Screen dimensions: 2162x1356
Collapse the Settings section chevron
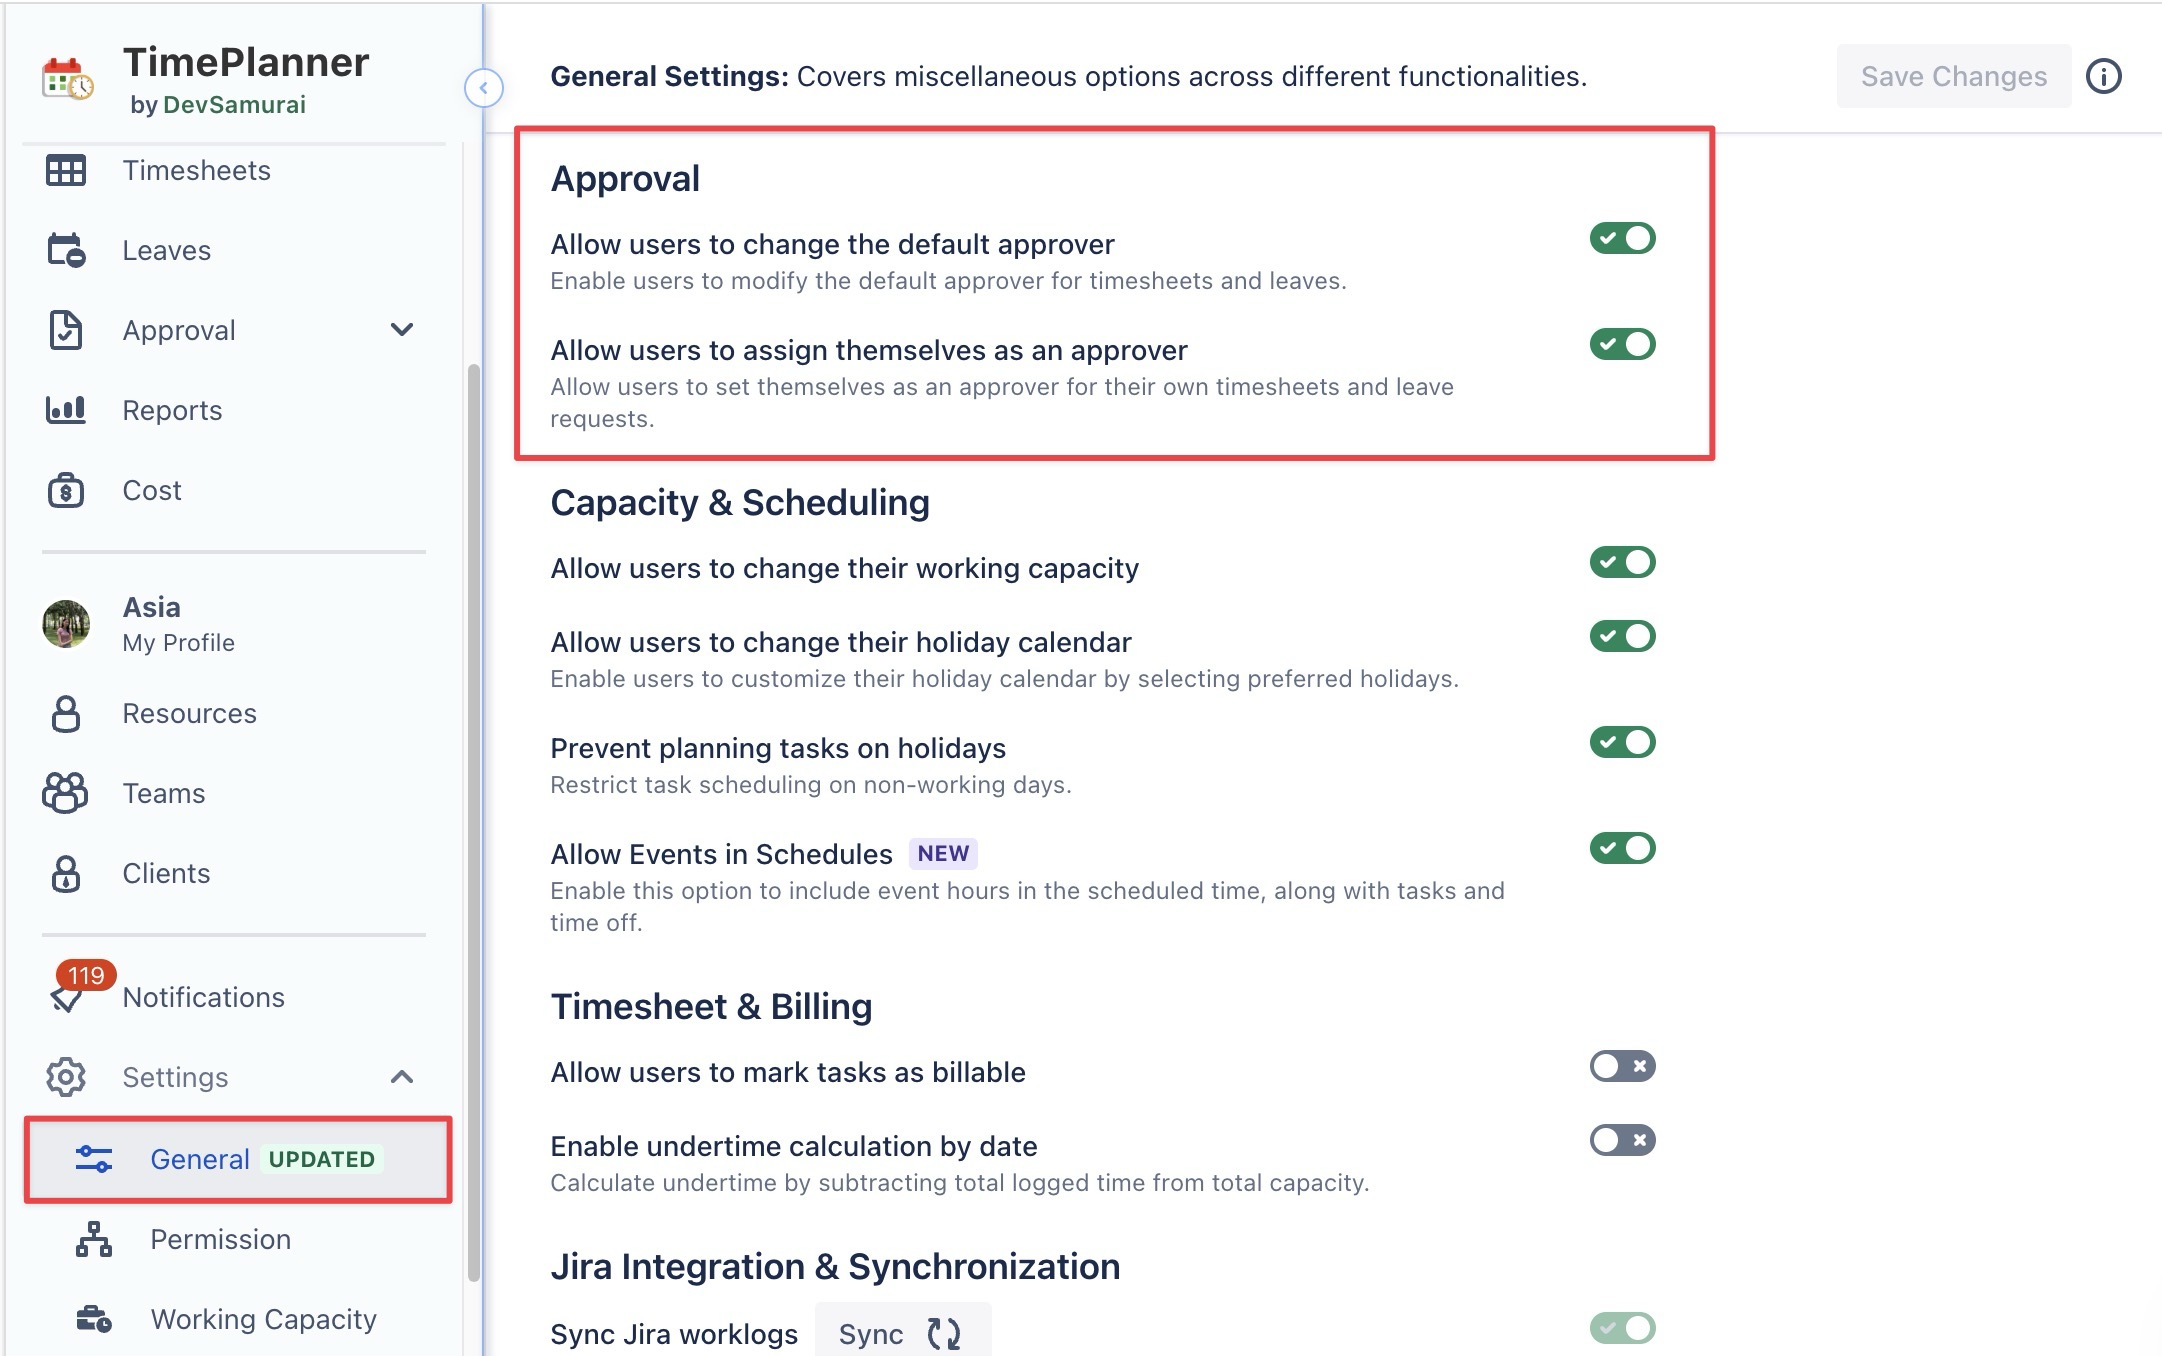(x=402, y=1077)
